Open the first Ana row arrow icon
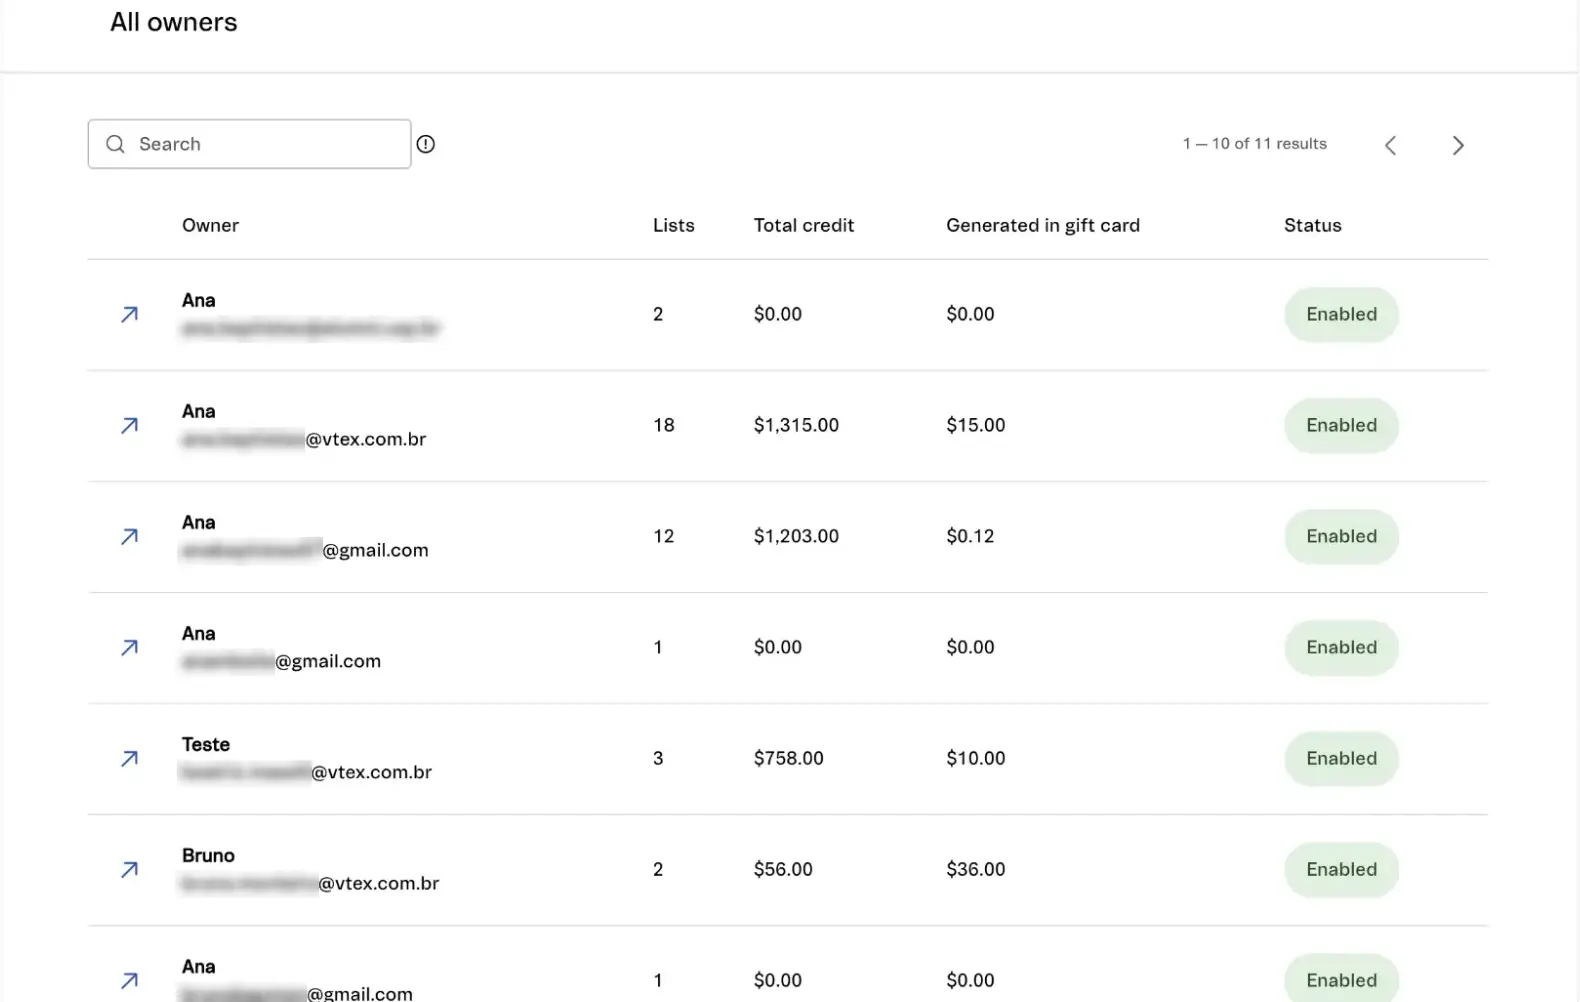The image size is (1580, 1002). [x=129, y=315]
